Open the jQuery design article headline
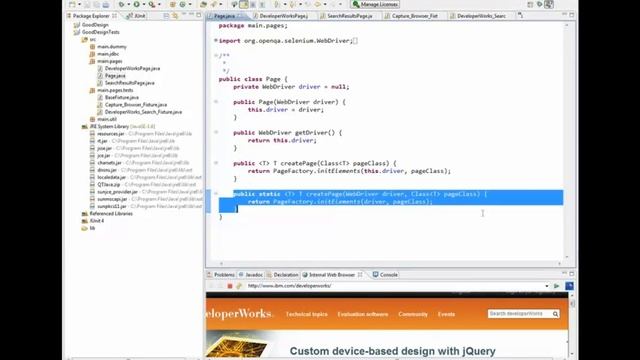Image resolution: width=640 pixels, height=360 pixels. coord(392,351)
